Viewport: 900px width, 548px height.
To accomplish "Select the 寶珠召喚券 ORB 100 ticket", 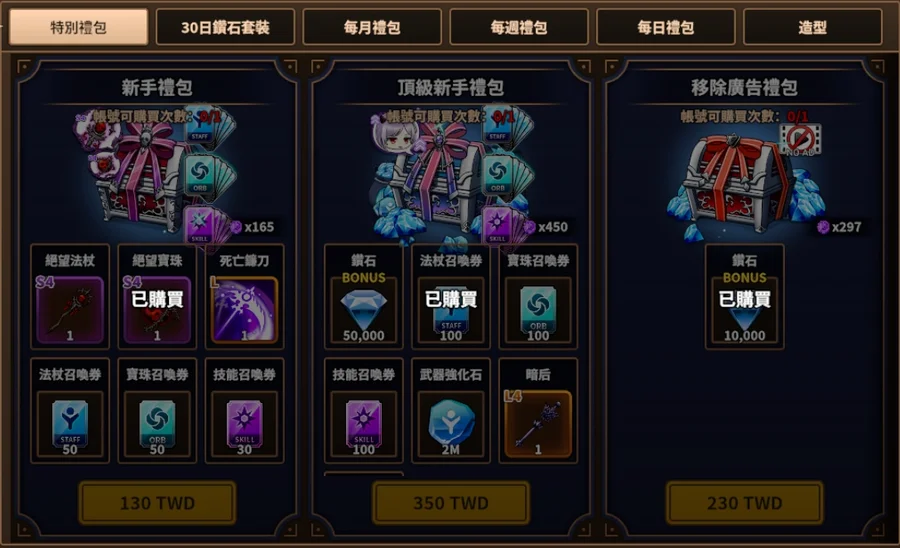I will click(538, 310).
